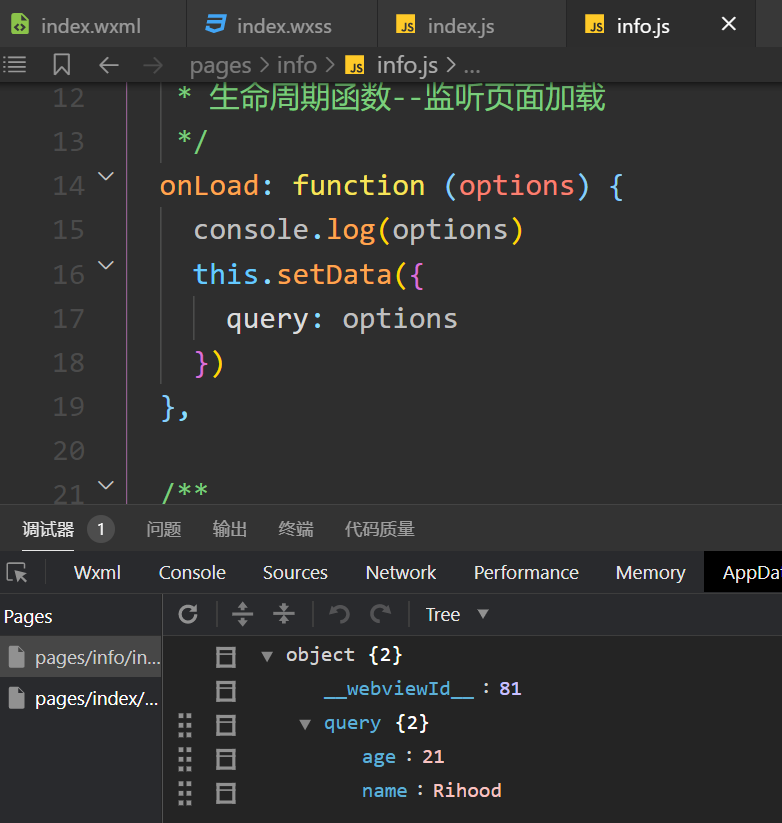Click the debugger badge showing 1
The image size is (782, 823).
pos(101,529)
